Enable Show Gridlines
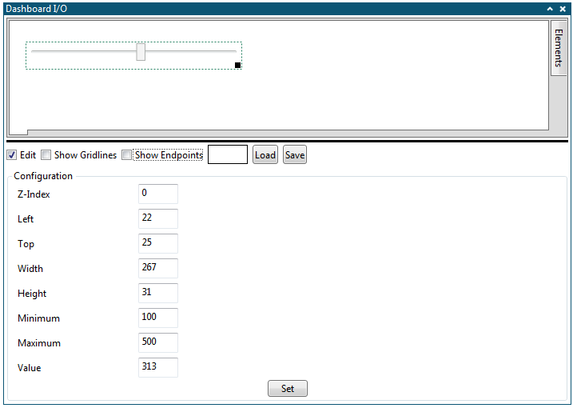This screenshot has height=408, width=573. coord(46,155)
